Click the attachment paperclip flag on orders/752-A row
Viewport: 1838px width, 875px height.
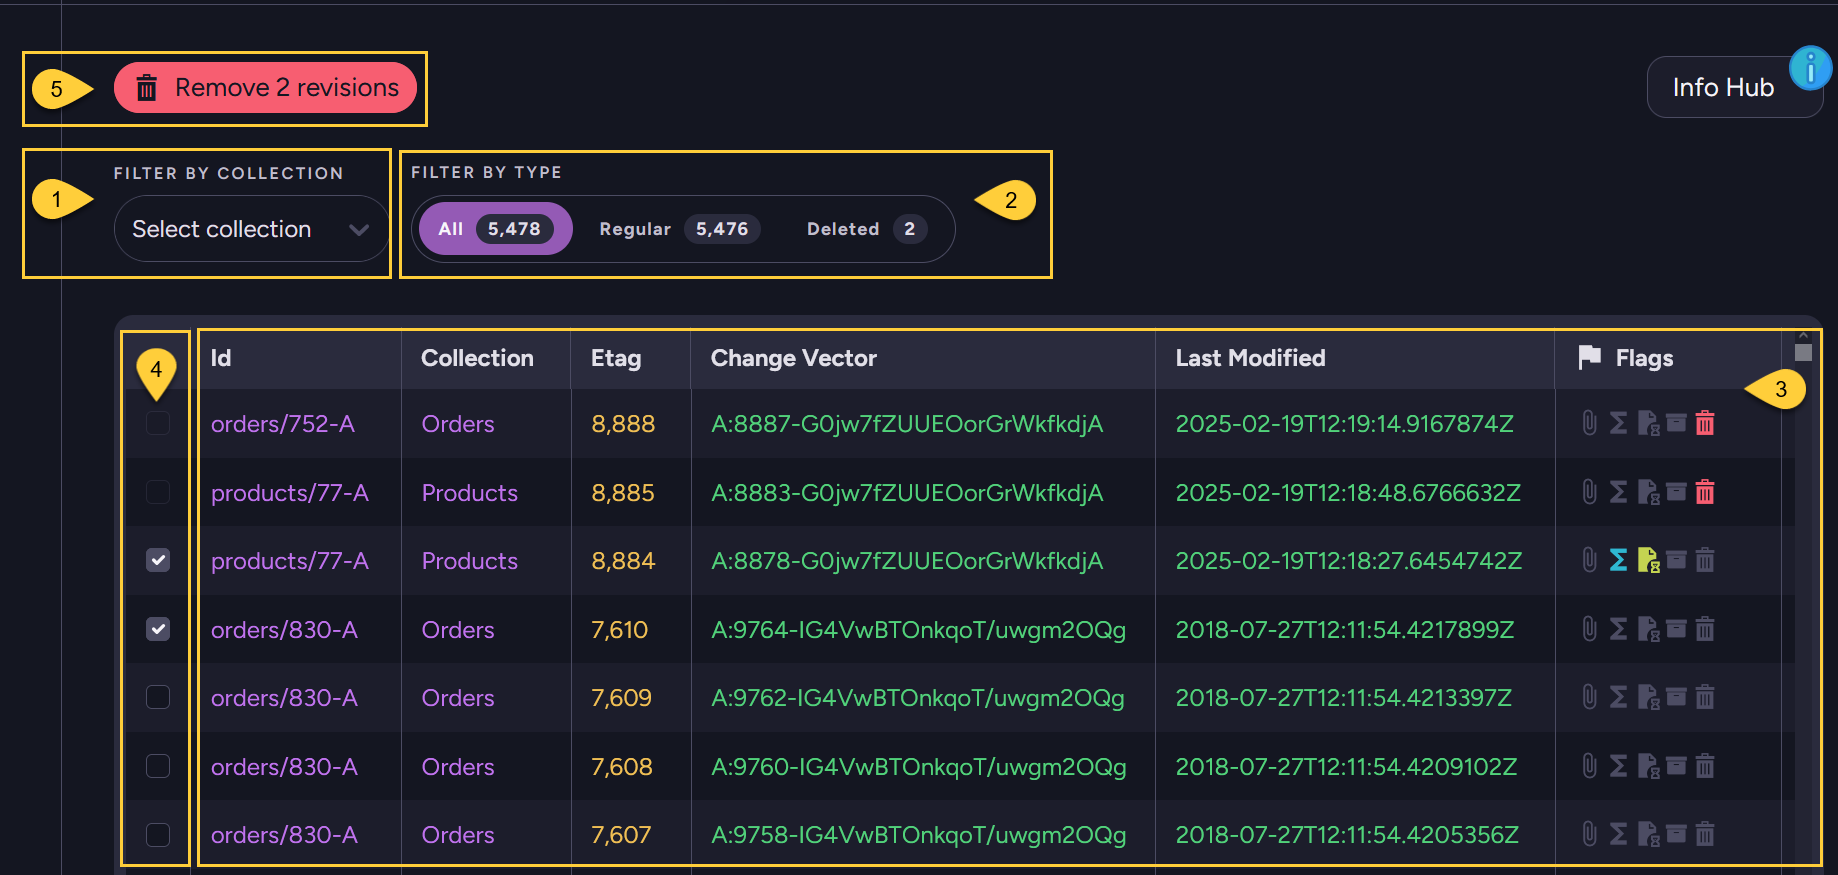[x=1589, y=424]
